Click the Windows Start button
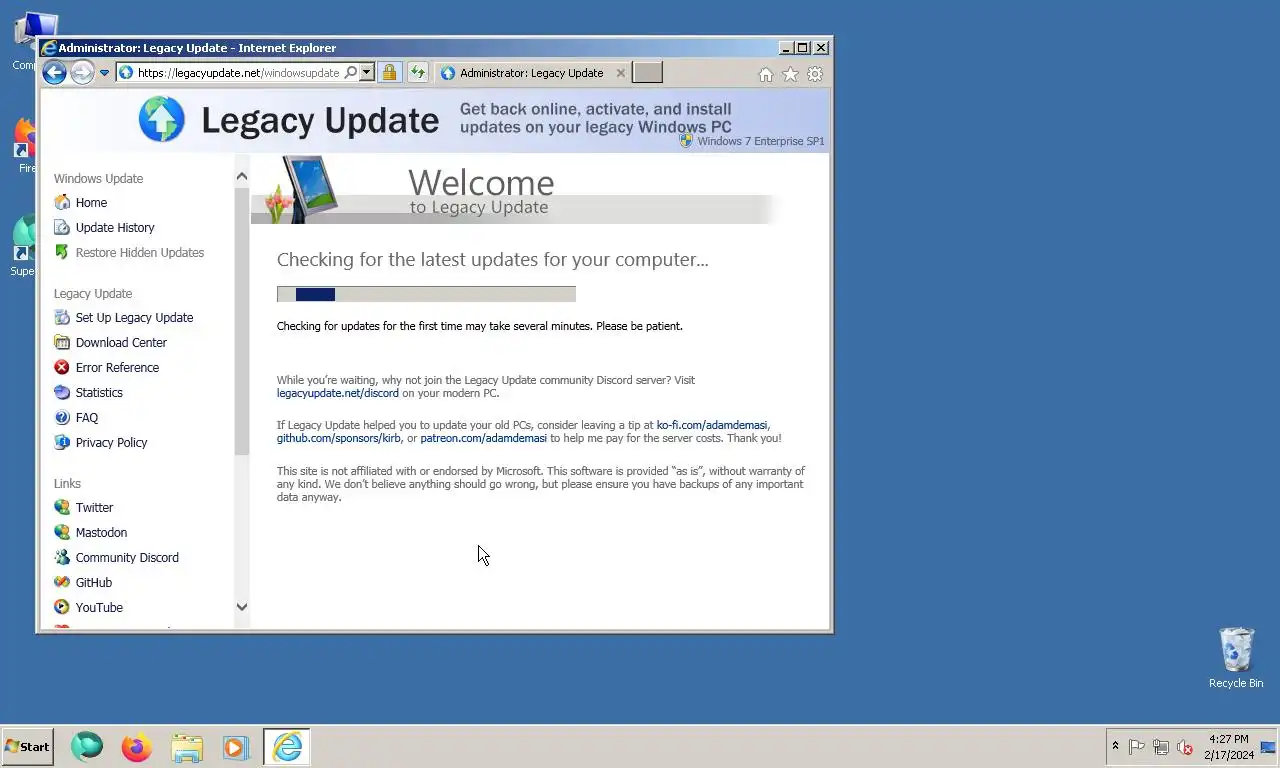 coord(27,746)
